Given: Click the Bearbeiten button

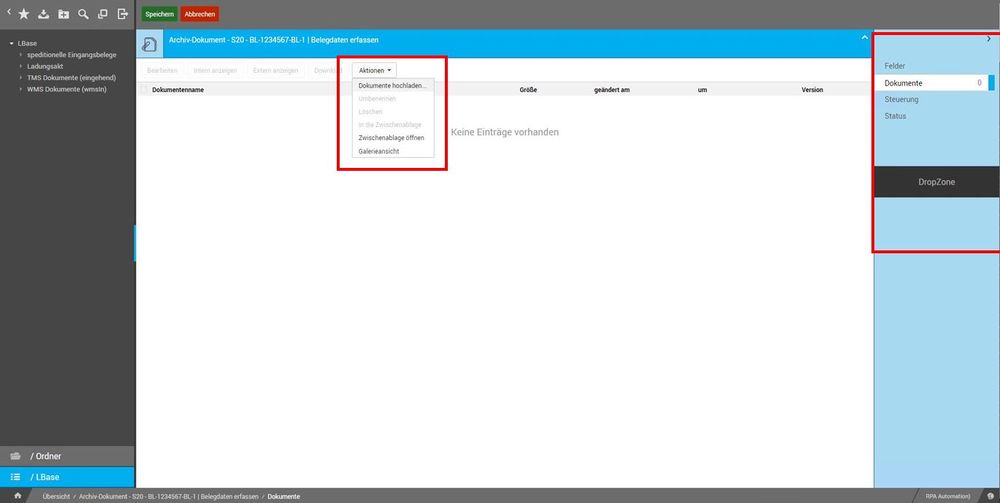Looking at the screenshot, I should point(162,70).
